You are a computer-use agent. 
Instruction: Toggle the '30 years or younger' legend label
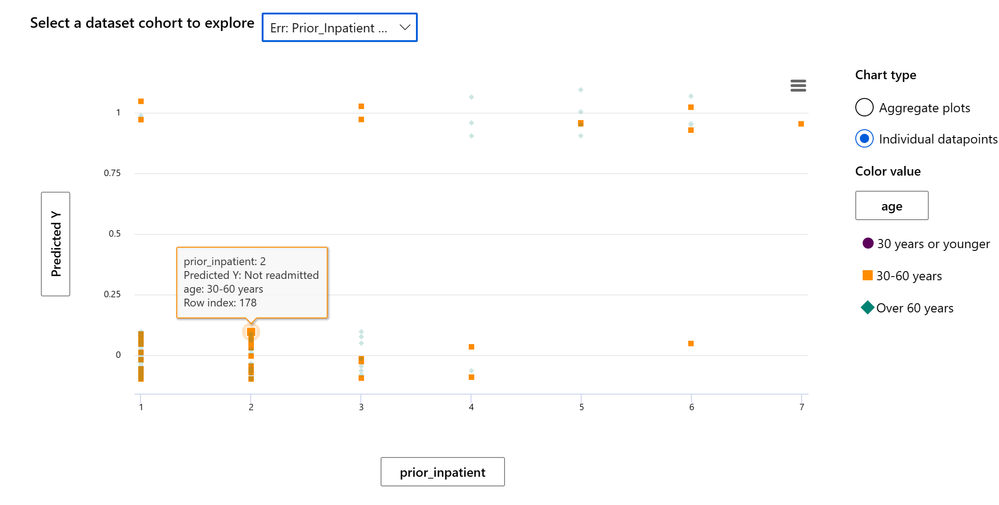[x=933, y=244]
